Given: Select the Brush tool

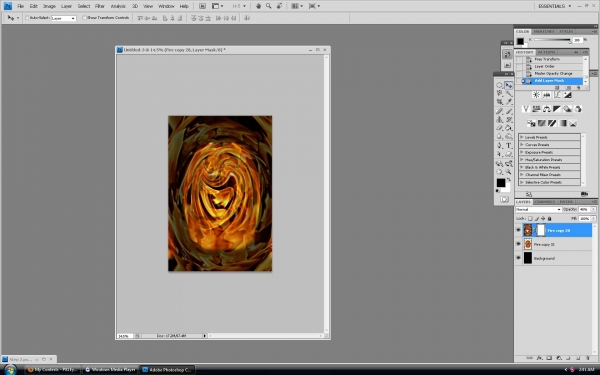Looking at the screenshot, I should [x=509, y=111].
